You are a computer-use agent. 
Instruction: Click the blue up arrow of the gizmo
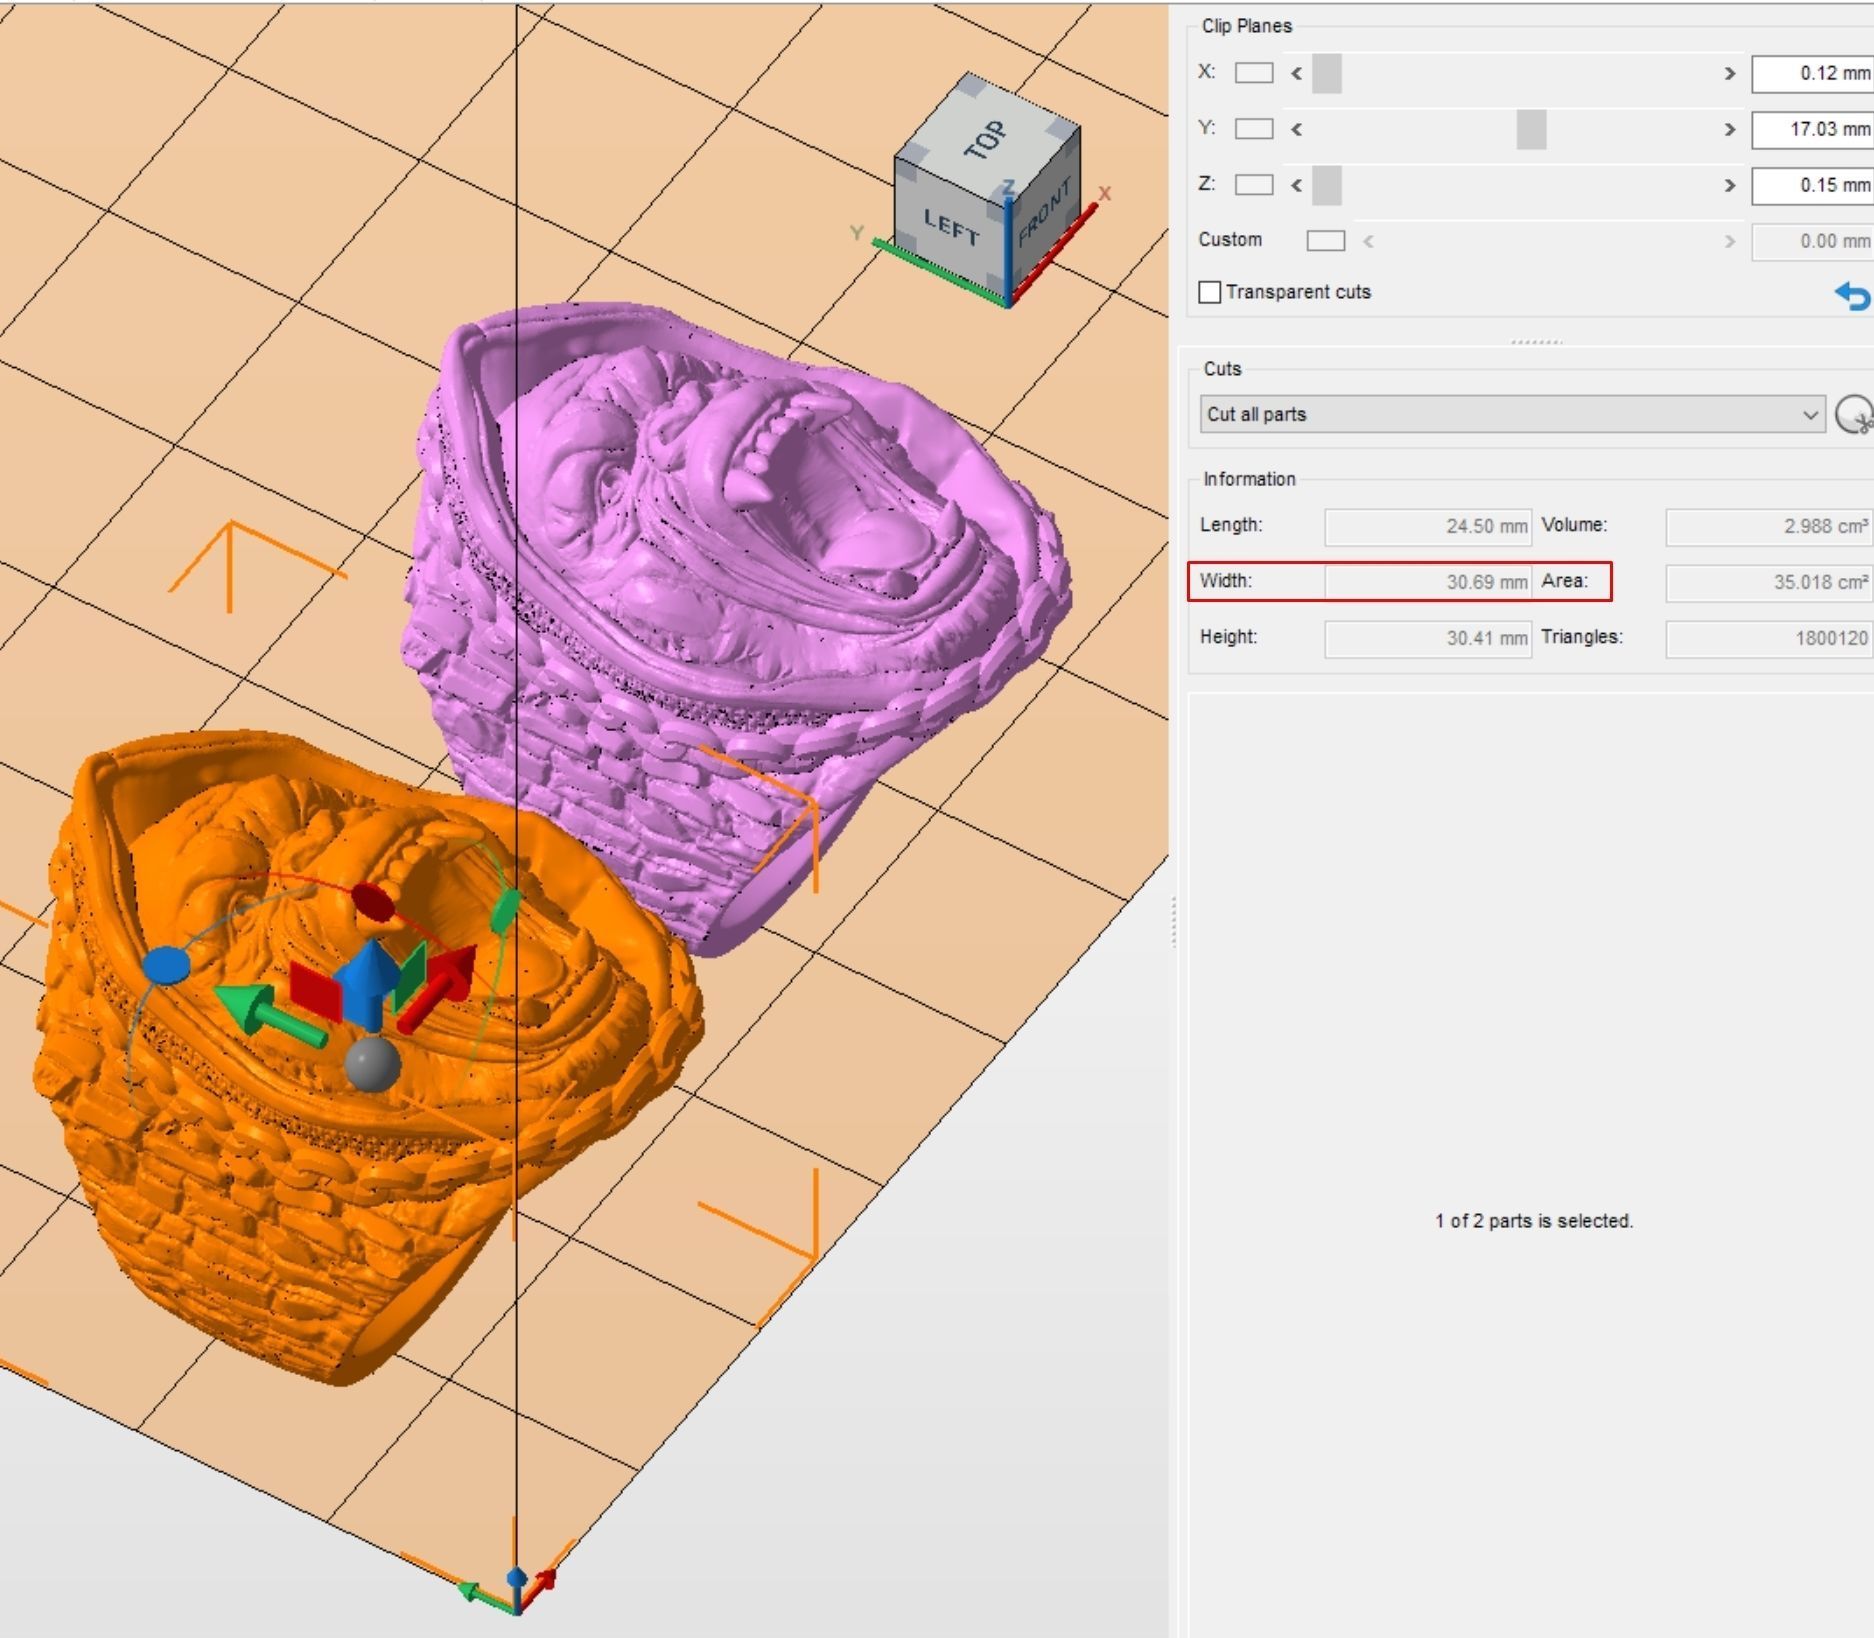371,983
